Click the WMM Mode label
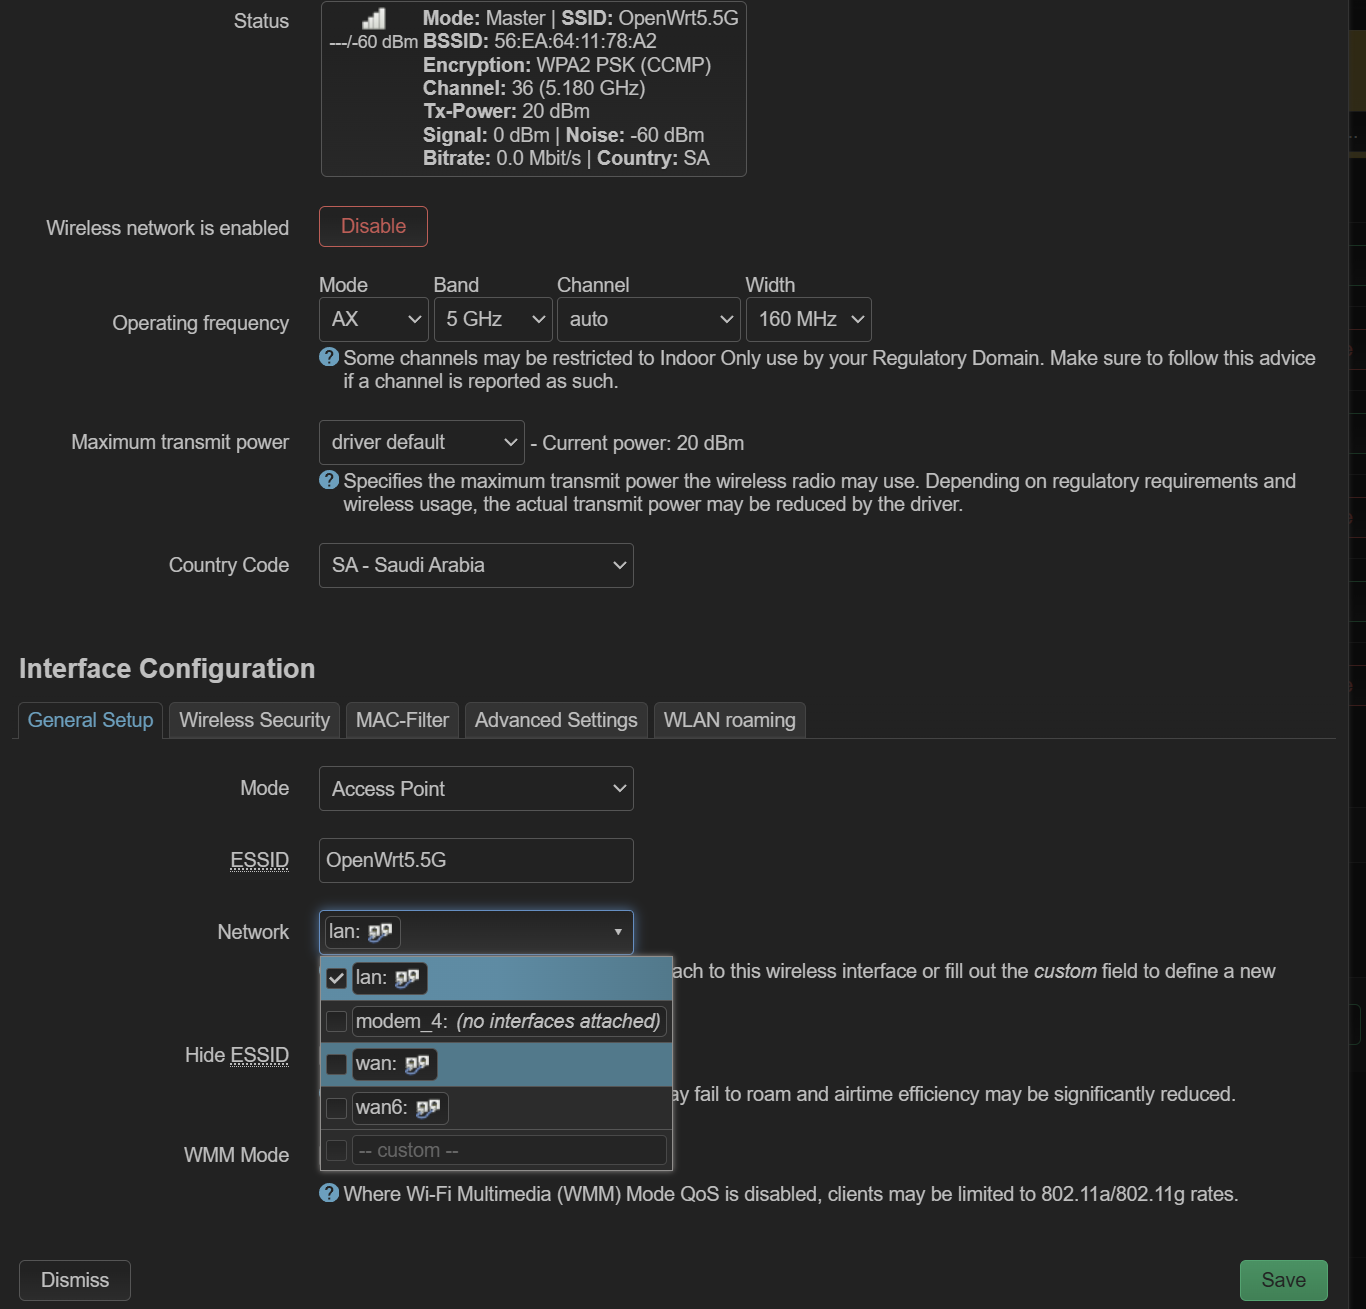 click(236, 1155)
